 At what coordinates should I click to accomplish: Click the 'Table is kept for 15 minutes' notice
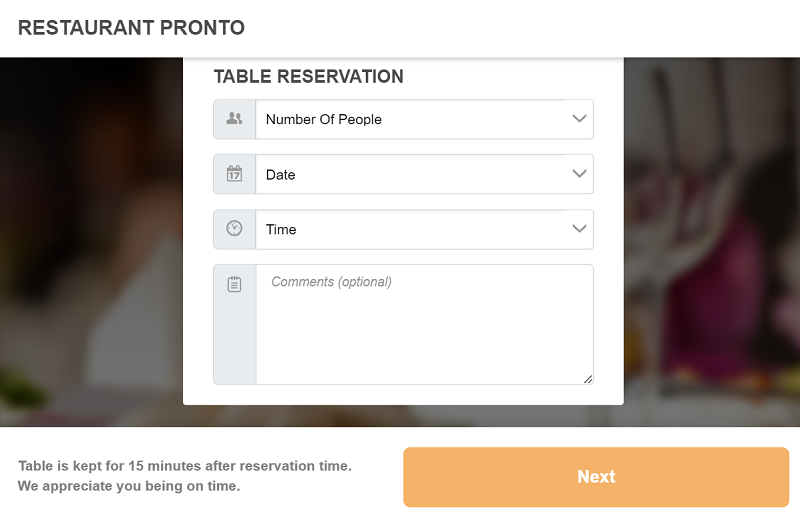click(x=185, y=466)
